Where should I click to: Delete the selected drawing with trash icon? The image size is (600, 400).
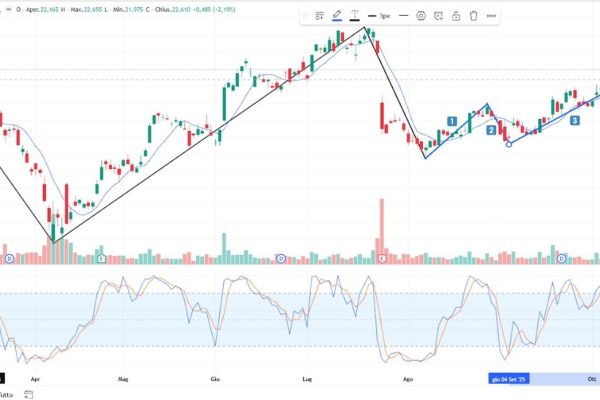(474, 16)
